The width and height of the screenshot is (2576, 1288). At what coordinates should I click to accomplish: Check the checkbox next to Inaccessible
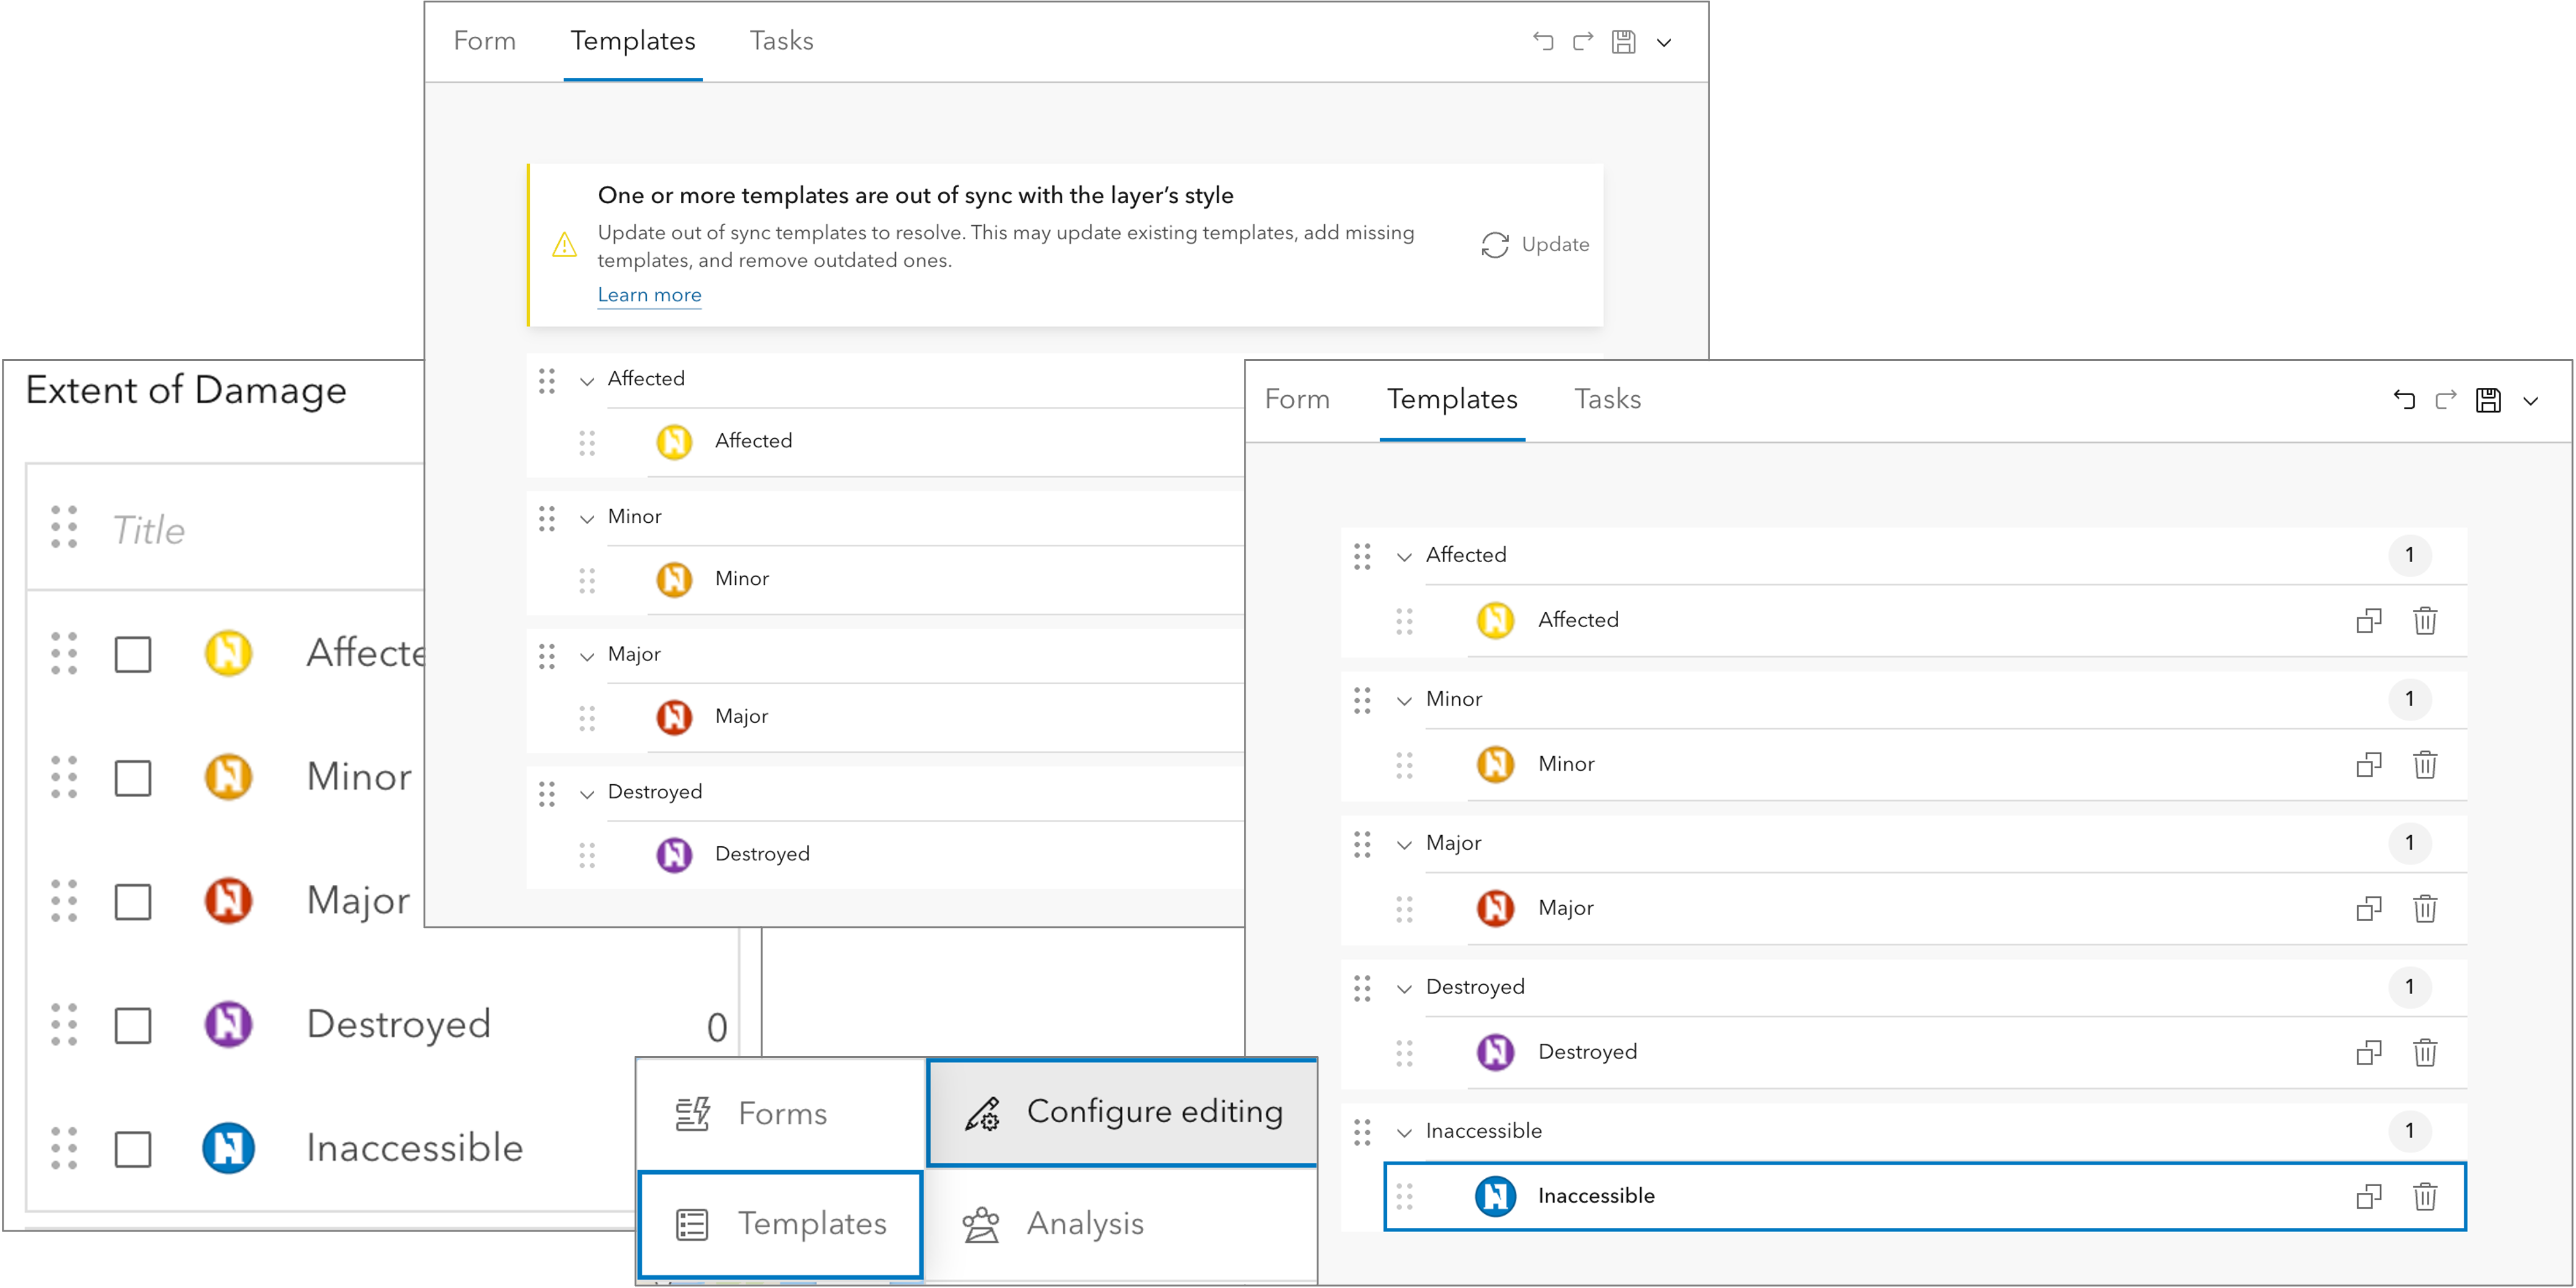pyautogui.click(x=132, y=1148)
